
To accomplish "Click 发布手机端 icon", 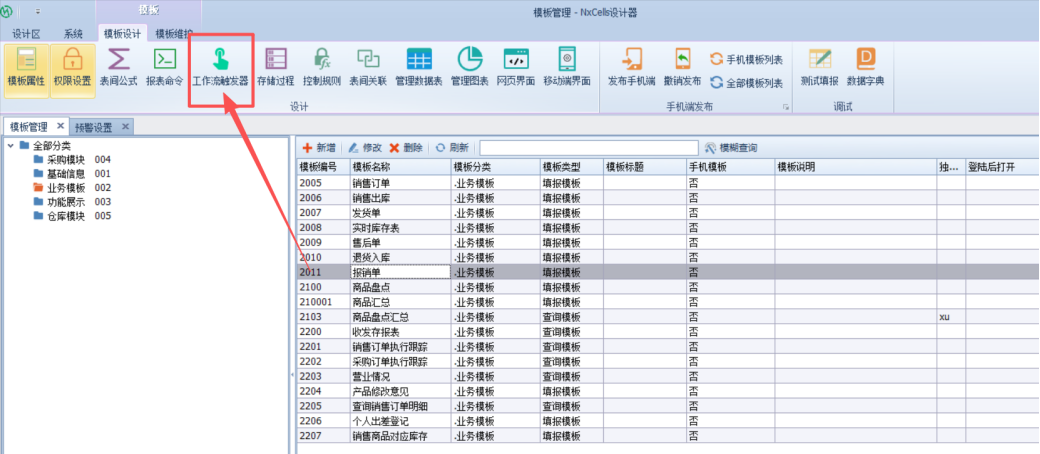I will pos(631,66).
